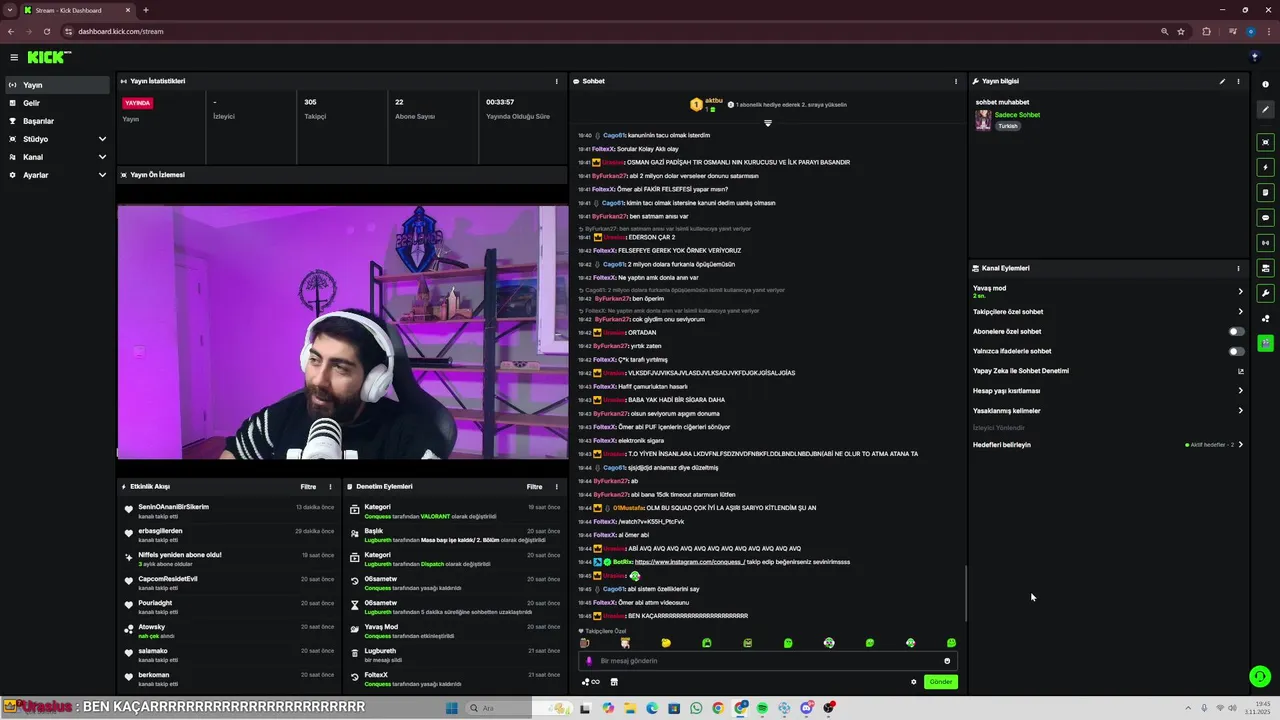Open the Gelir sidebar page
Image resolution: width=1280 pixels, height=720 pixels.
[x=57, y=103]
